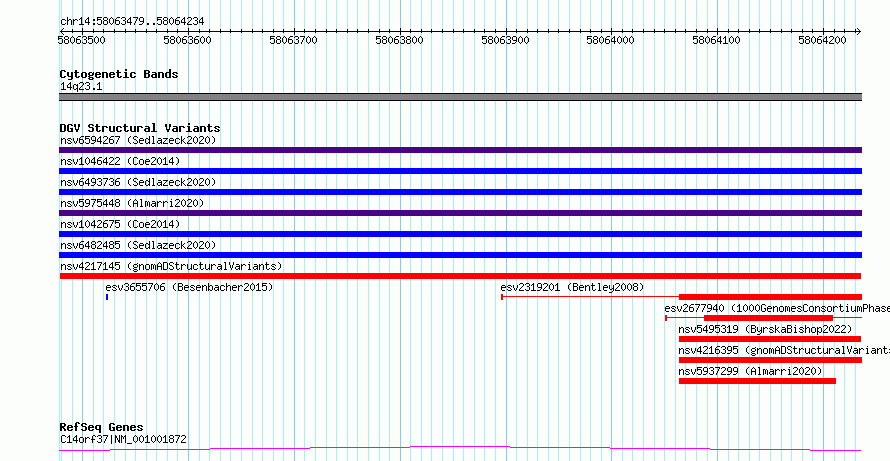The image size is (890, 461).
Task: Click the thick red esv2677940 bar segment
Action: (769, 318)
